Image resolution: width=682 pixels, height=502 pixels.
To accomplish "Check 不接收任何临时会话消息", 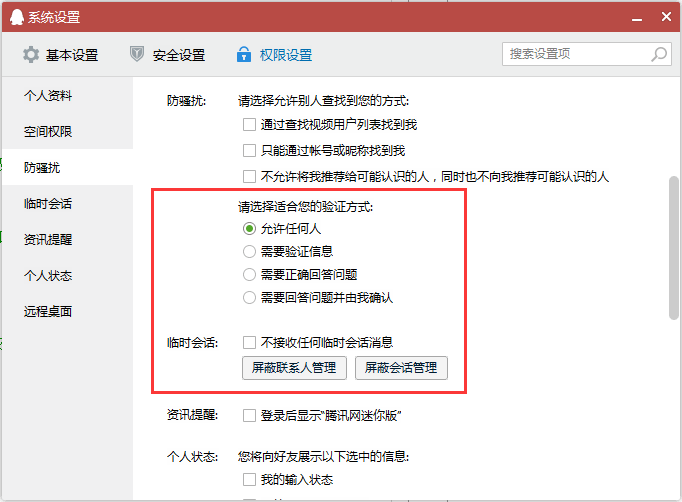I will click(x=249, y=342).
